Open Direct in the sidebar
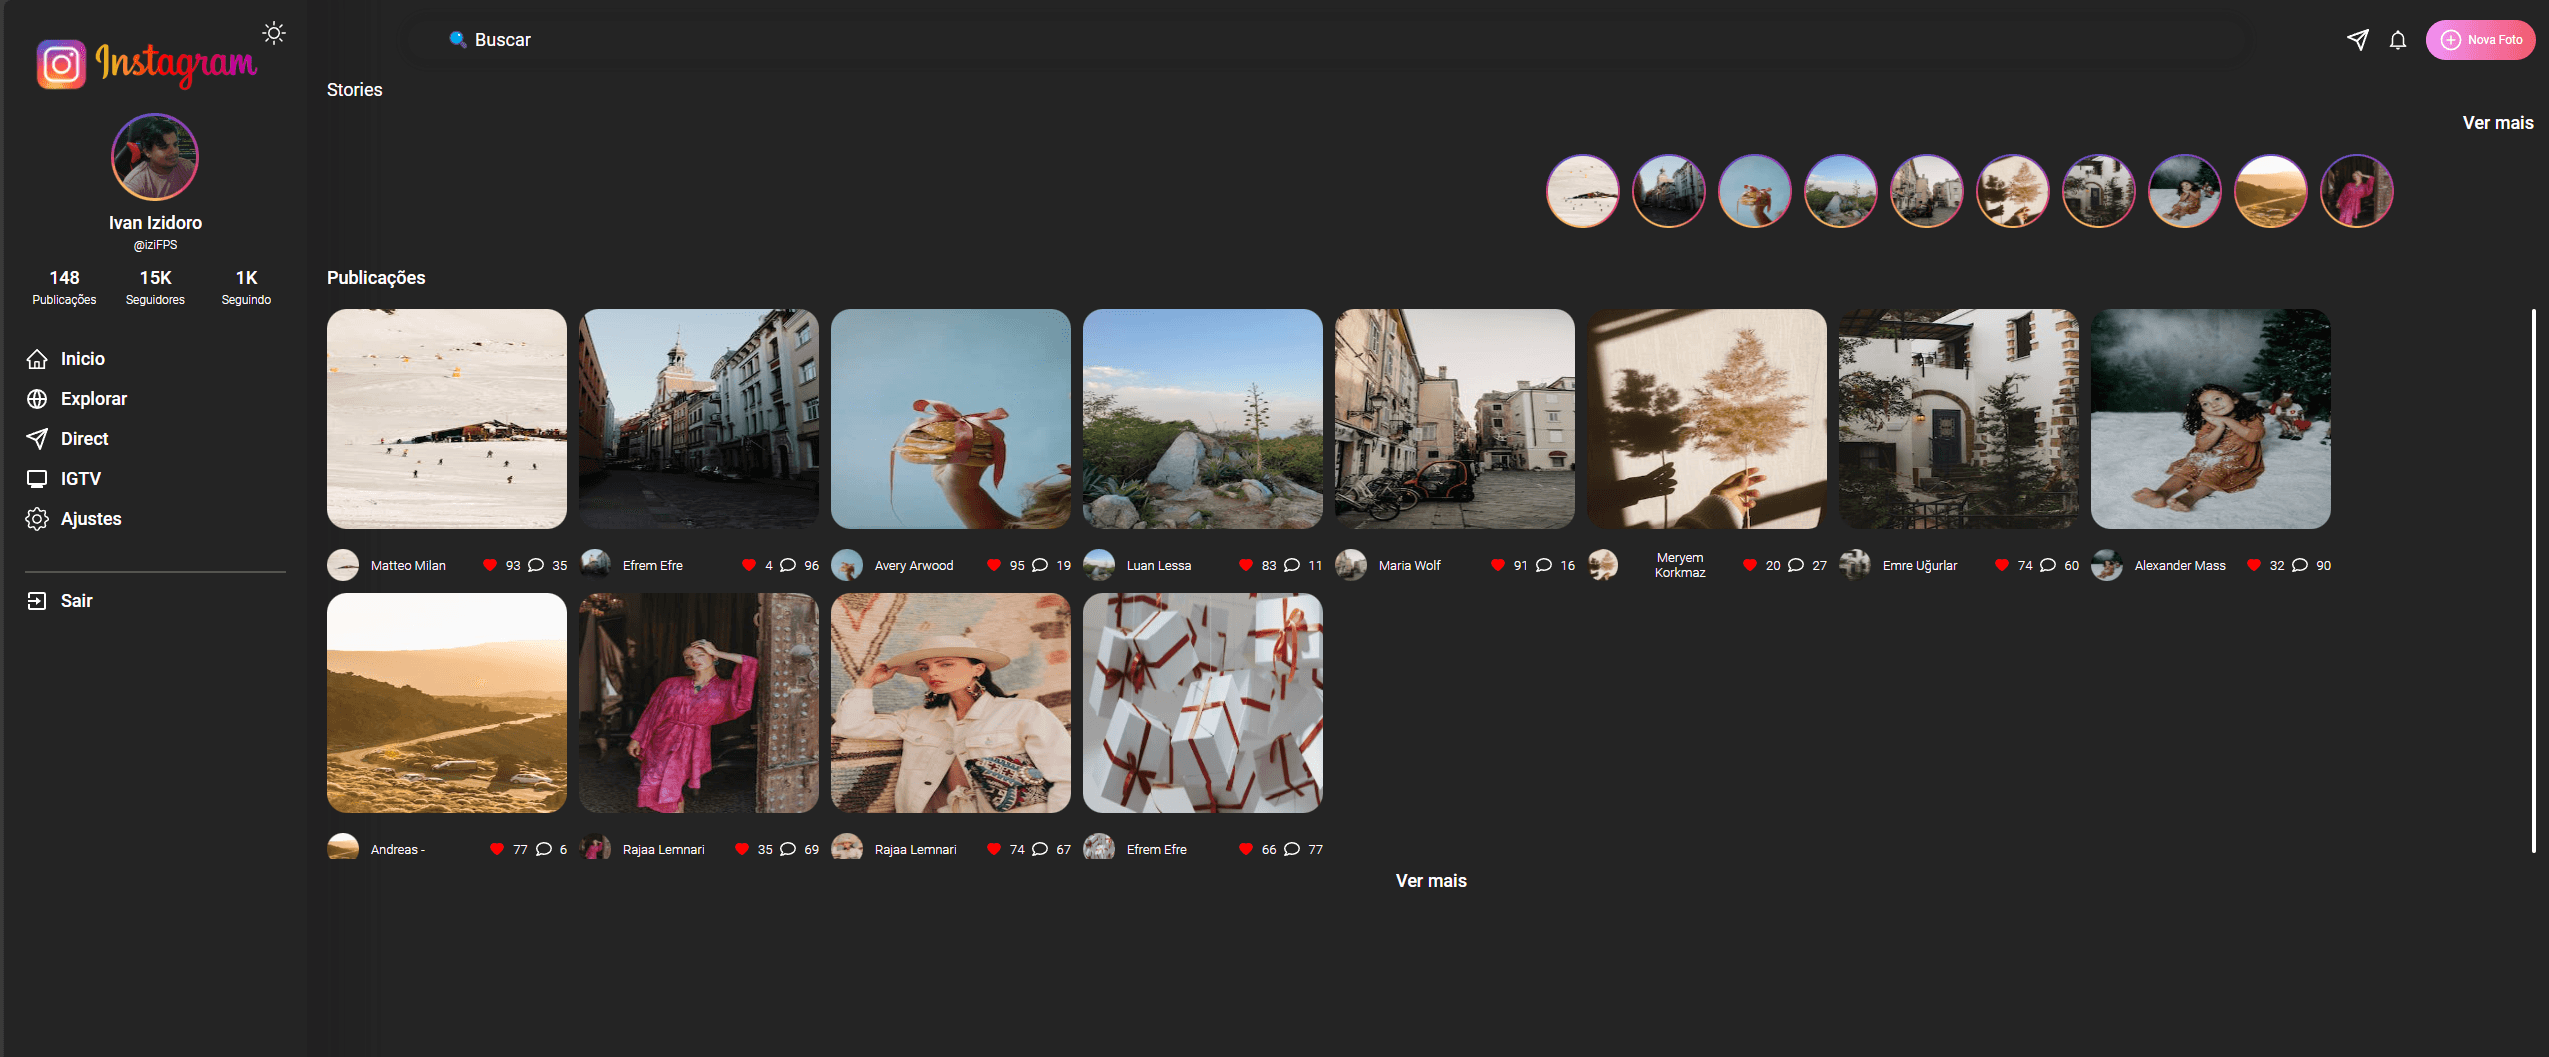 pos(84,439)
